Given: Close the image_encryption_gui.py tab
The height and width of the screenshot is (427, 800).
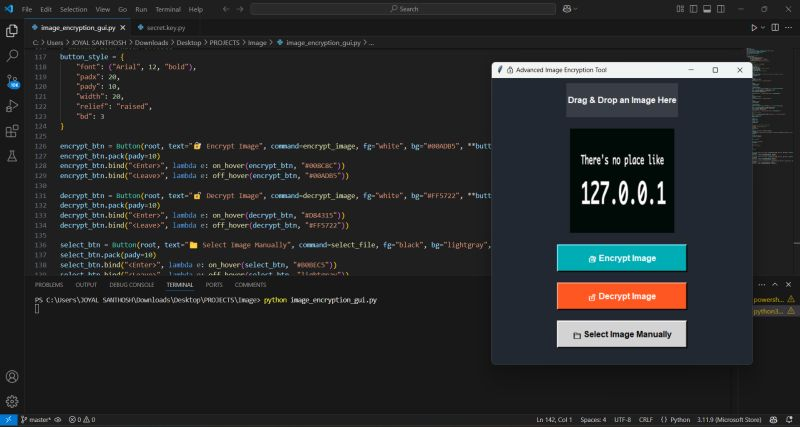Looking at the screenshot, I should point(122,28).
